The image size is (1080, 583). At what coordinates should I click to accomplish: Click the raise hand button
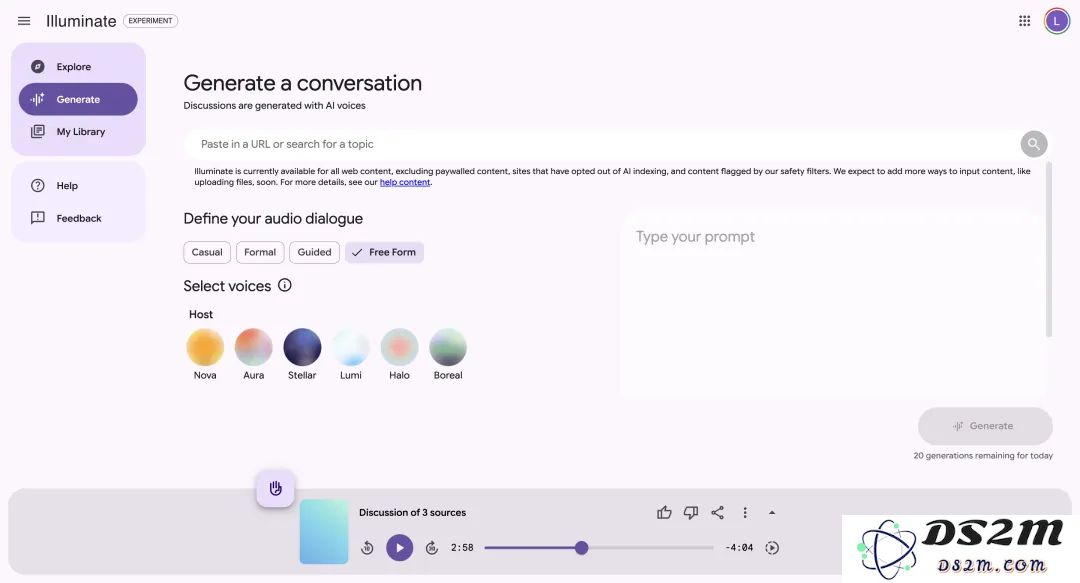tap(276, 488)
